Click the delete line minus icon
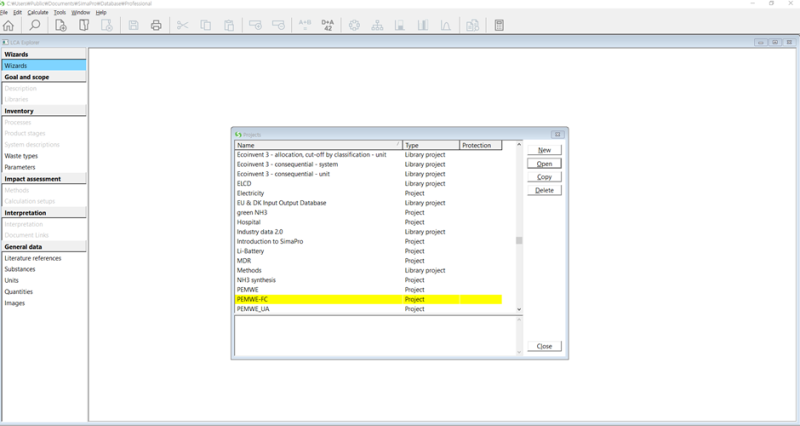 [x=279, y=25]
